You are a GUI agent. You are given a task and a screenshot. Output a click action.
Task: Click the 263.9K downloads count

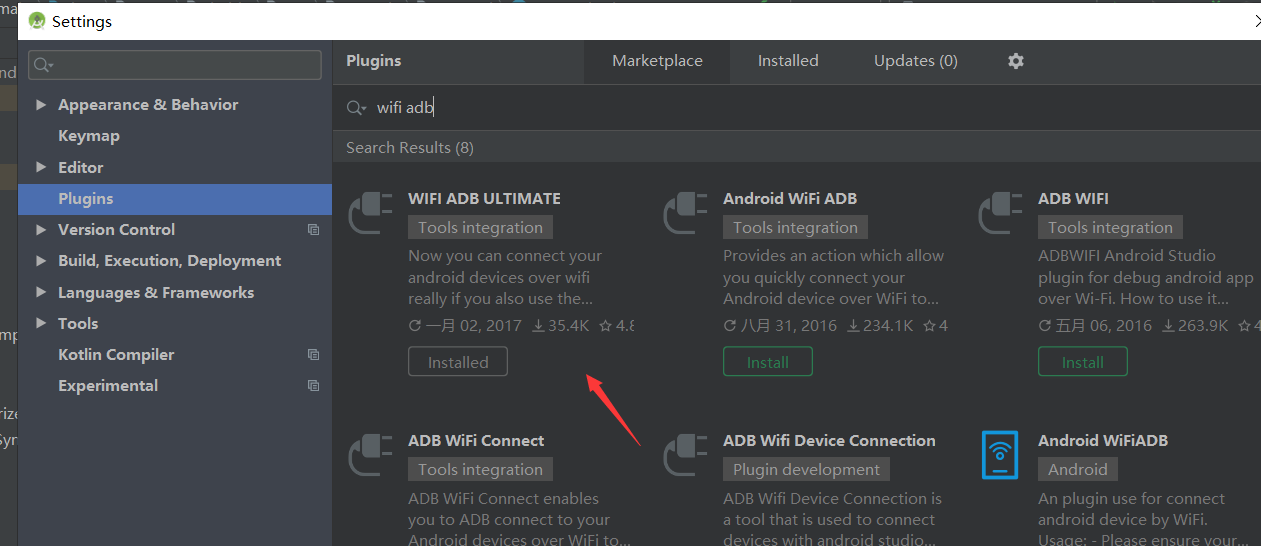1194,326
